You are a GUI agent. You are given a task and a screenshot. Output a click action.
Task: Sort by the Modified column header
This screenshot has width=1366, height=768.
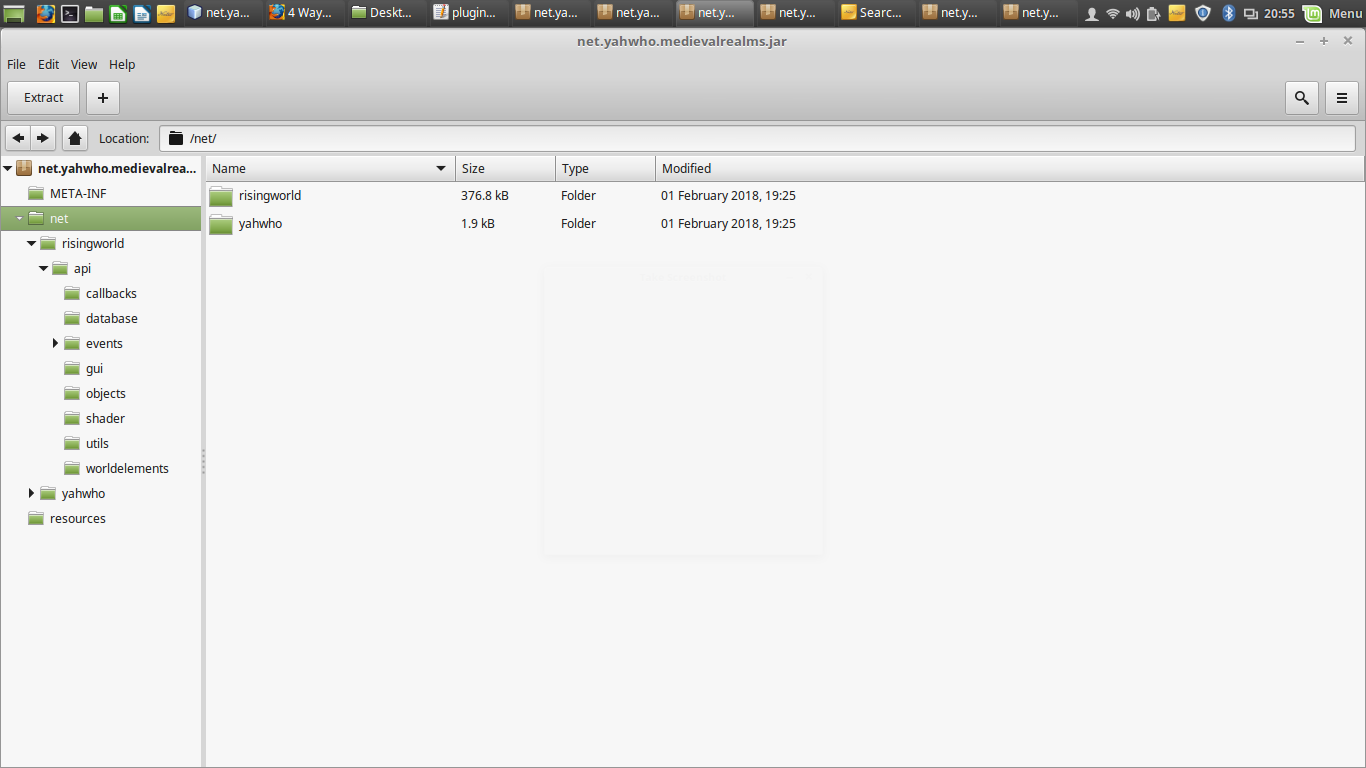1009,169
